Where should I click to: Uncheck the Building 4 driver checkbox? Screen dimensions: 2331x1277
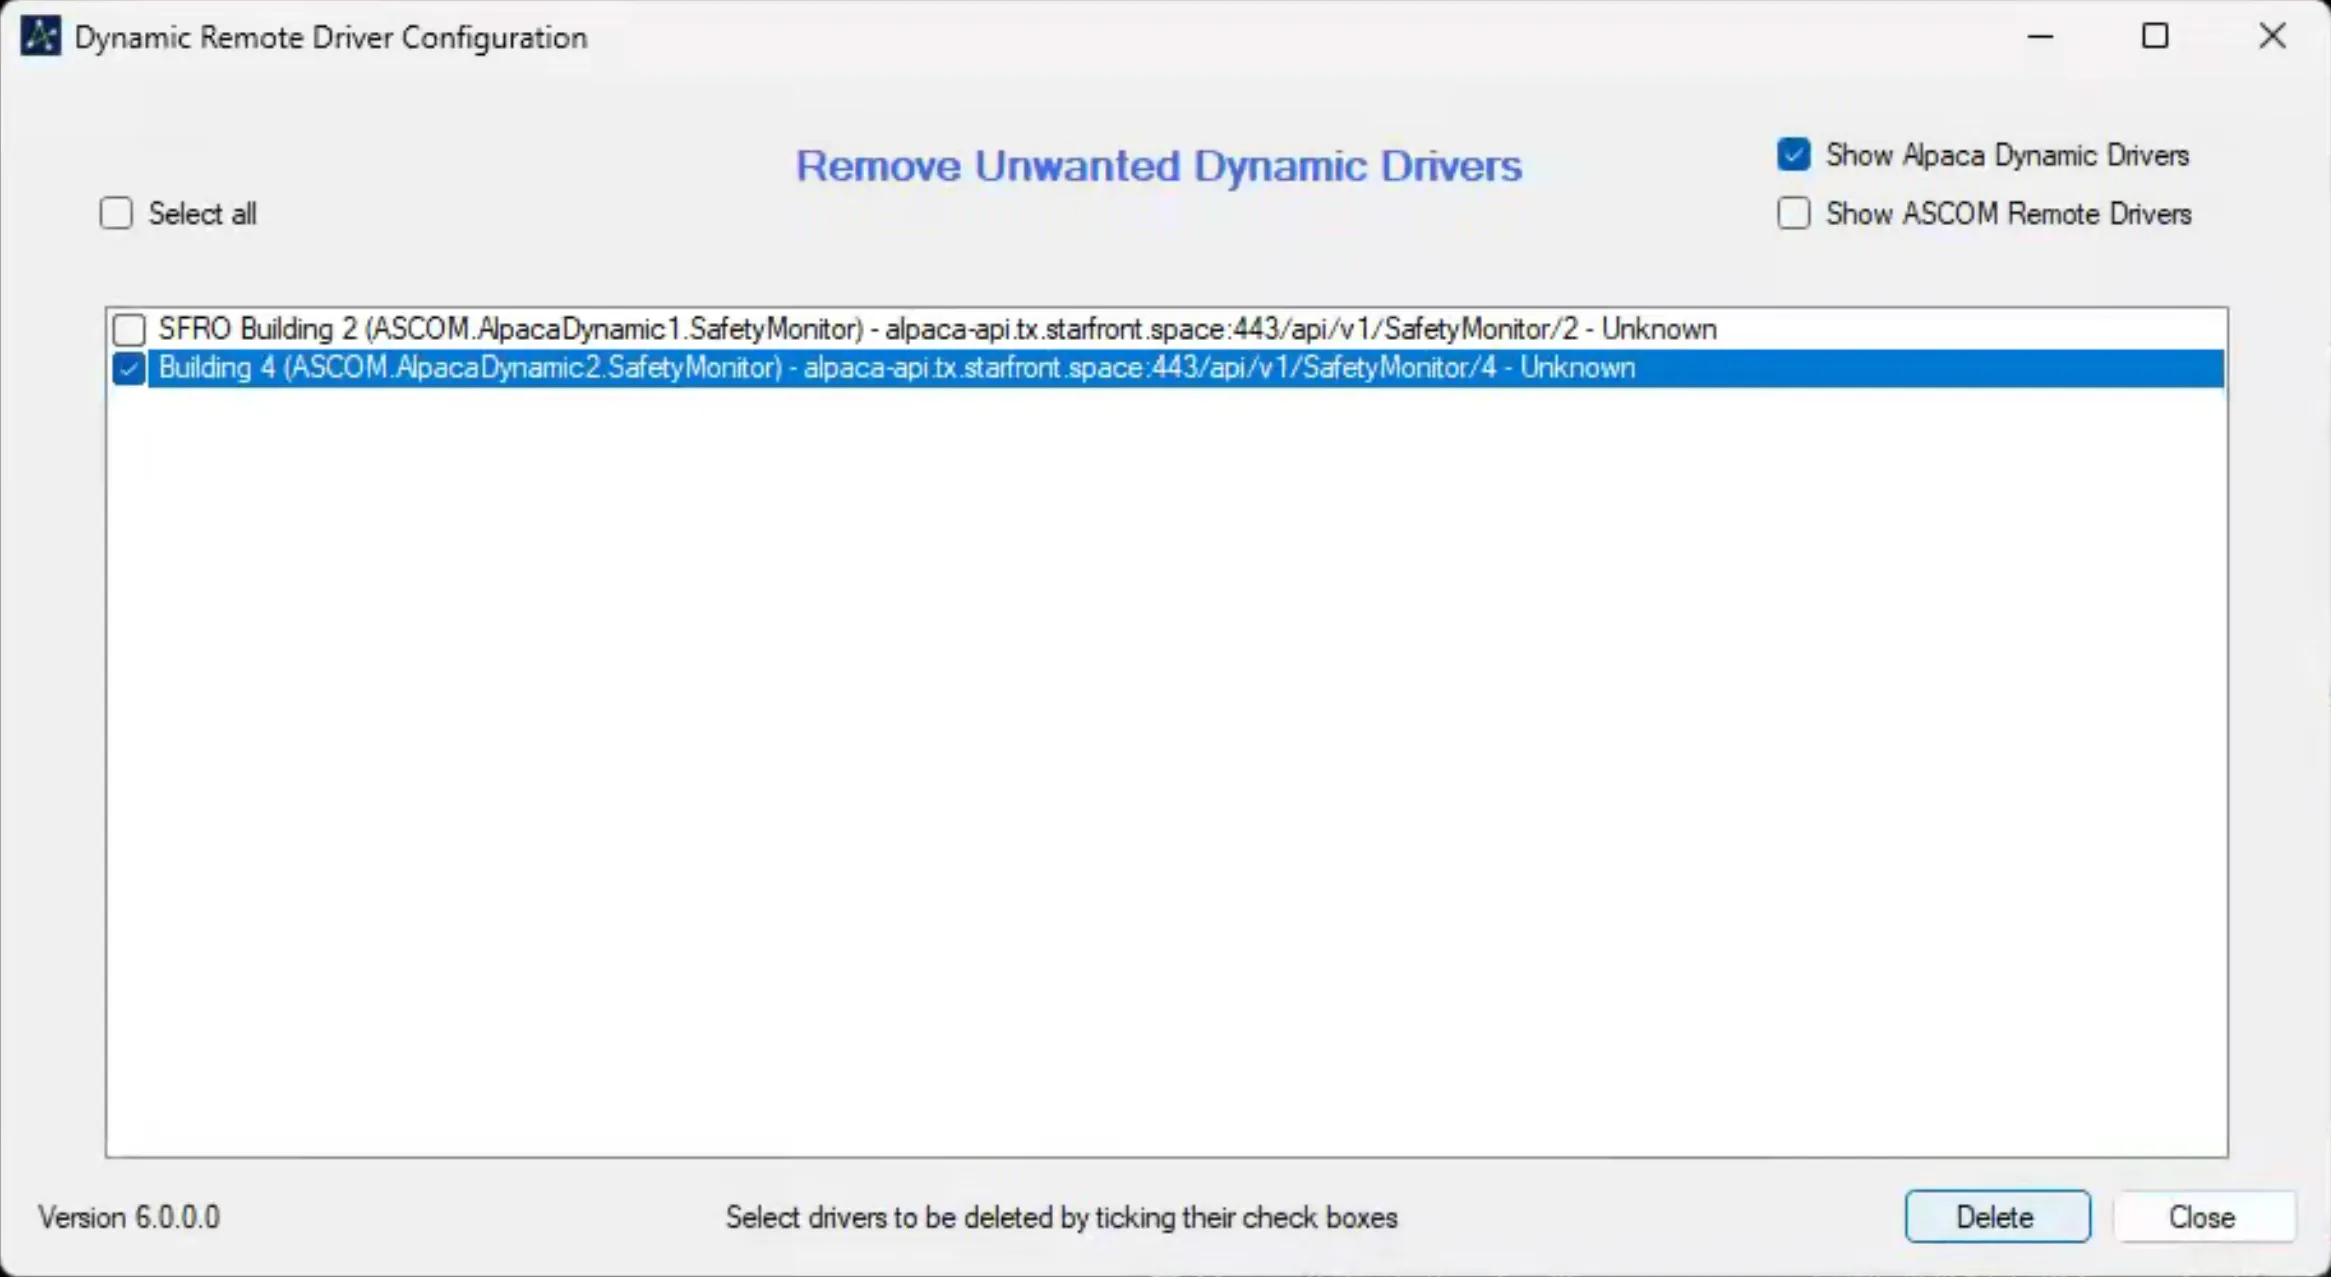click(129, 368)
